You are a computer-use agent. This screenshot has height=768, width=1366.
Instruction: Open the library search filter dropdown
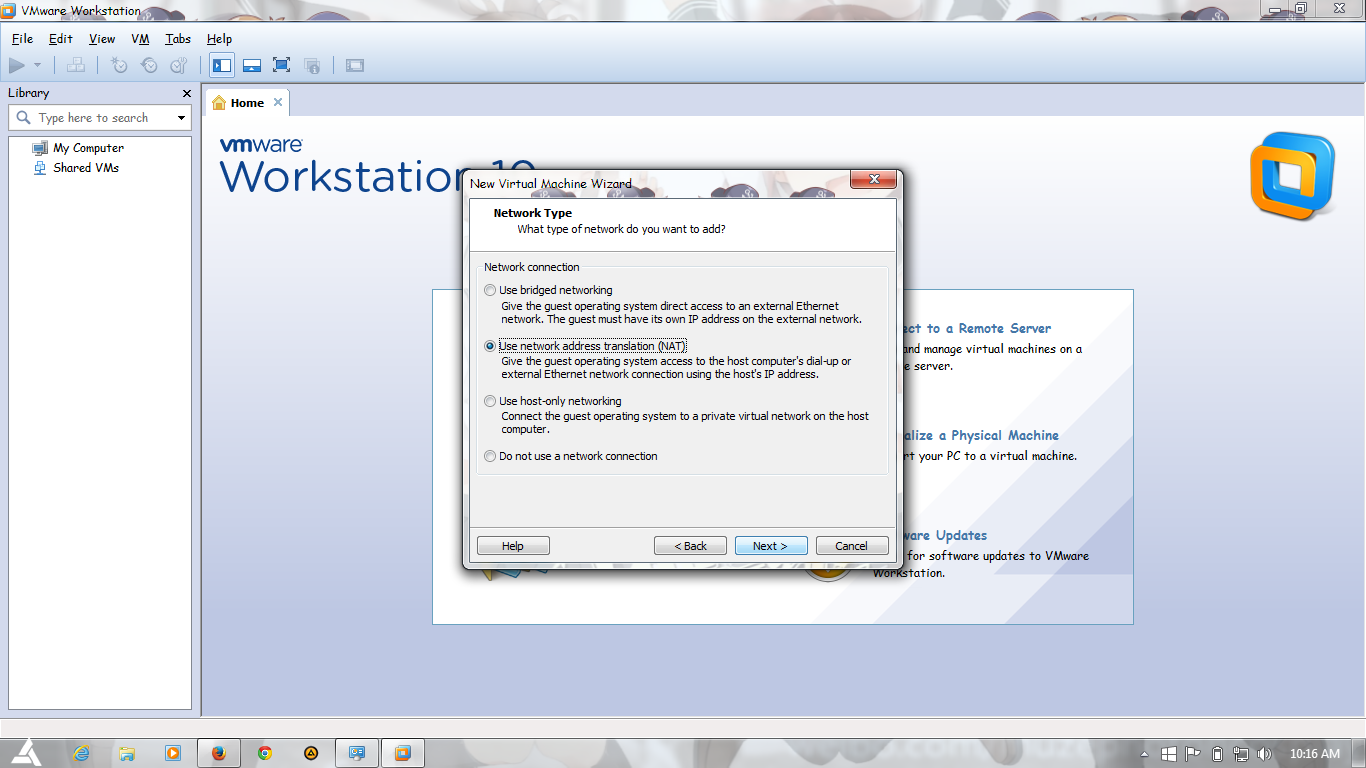(x=182, y=117)
